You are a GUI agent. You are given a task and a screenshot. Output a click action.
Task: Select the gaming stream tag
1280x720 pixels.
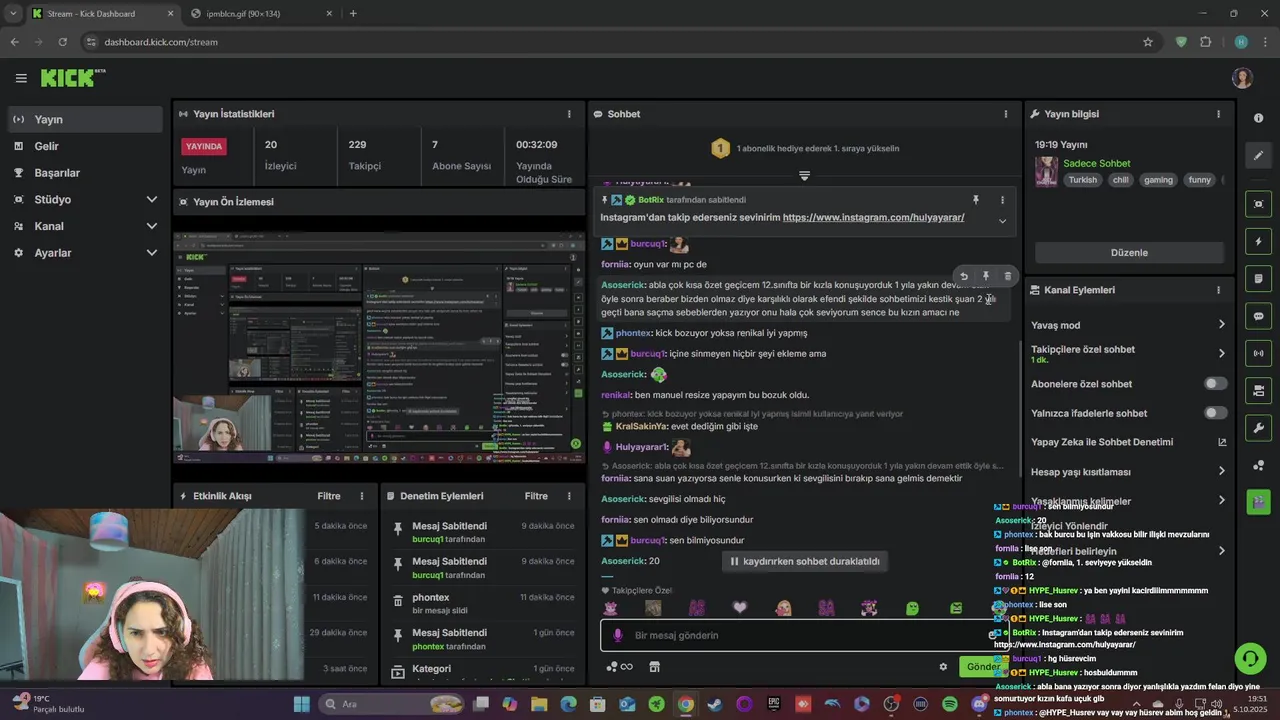point(1158,180)
